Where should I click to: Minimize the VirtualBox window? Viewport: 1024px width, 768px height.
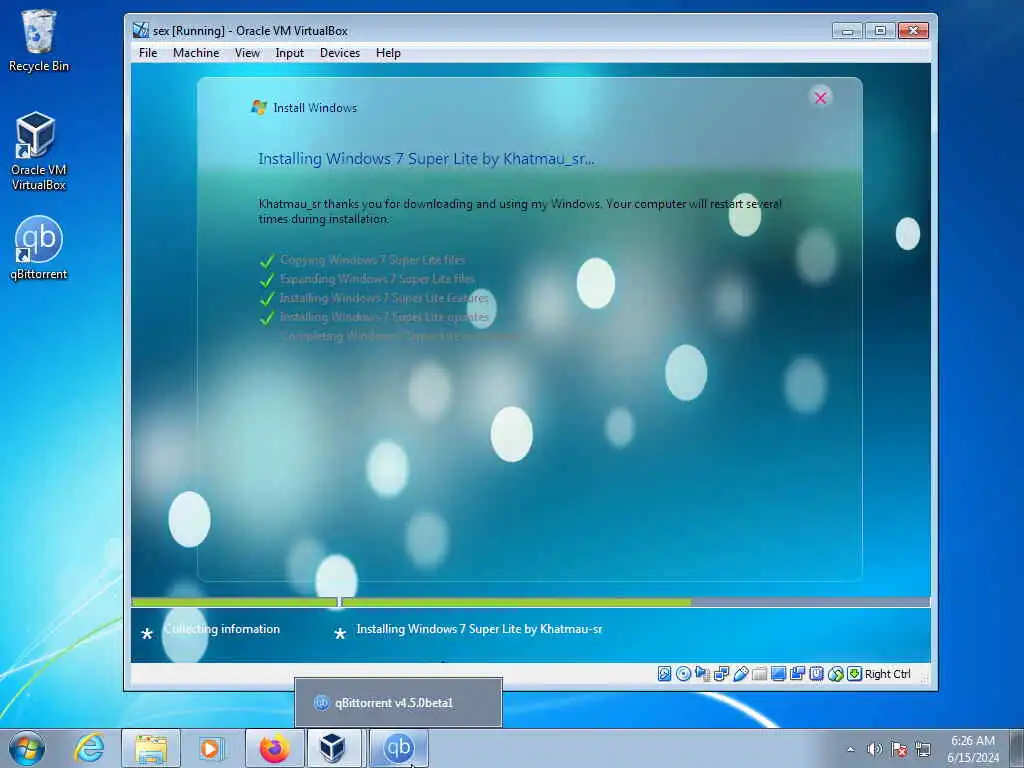click(847, 31)
